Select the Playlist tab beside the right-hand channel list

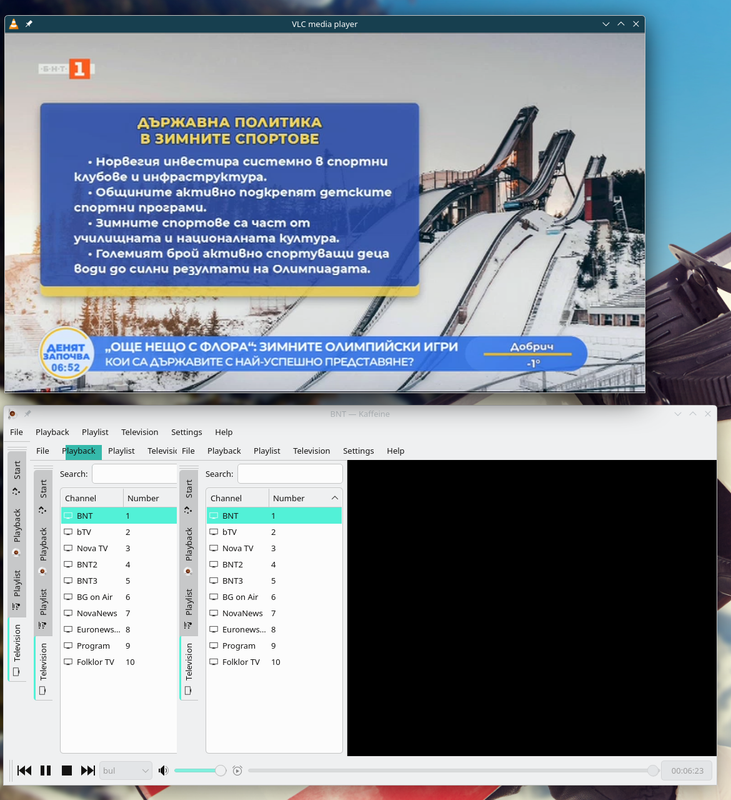tap(189, 608)
